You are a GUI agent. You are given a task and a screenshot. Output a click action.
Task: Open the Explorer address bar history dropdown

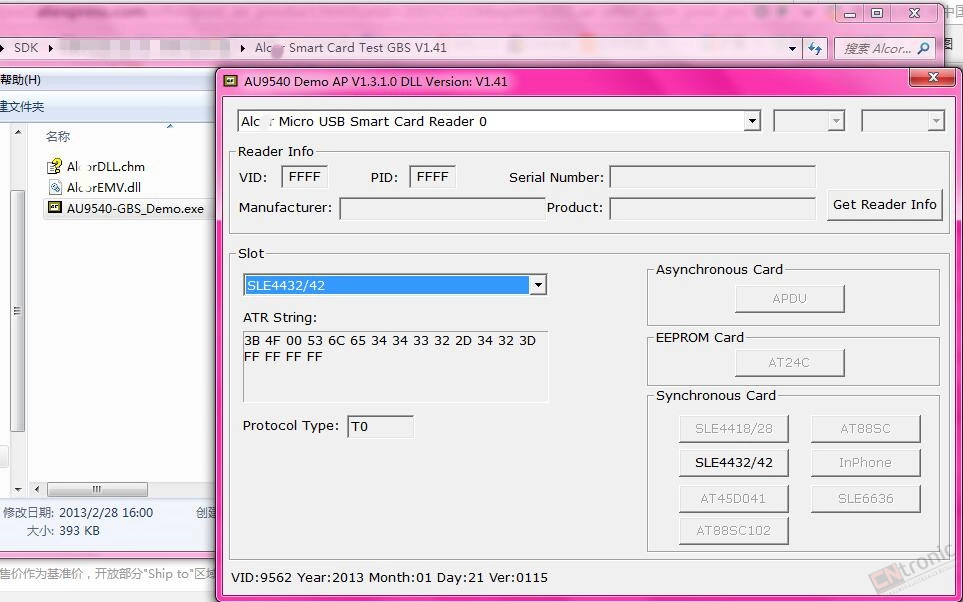click(792, 49)
